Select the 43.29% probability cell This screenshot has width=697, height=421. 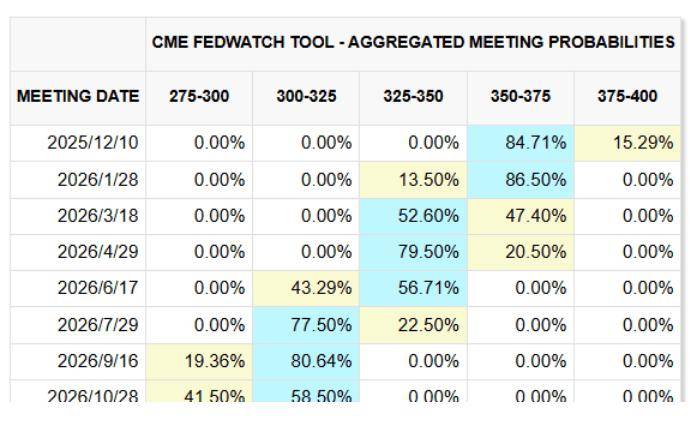[x=320, y=289]
